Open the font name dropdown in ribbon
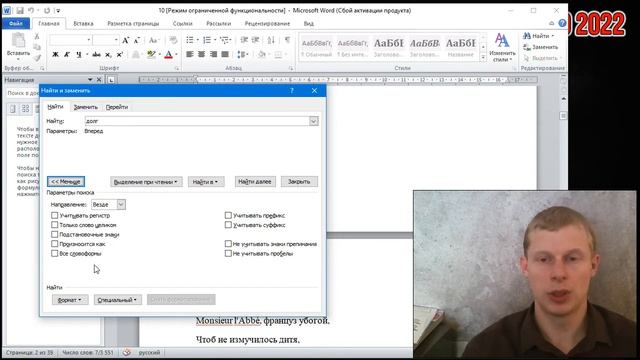 click(89, 40)
